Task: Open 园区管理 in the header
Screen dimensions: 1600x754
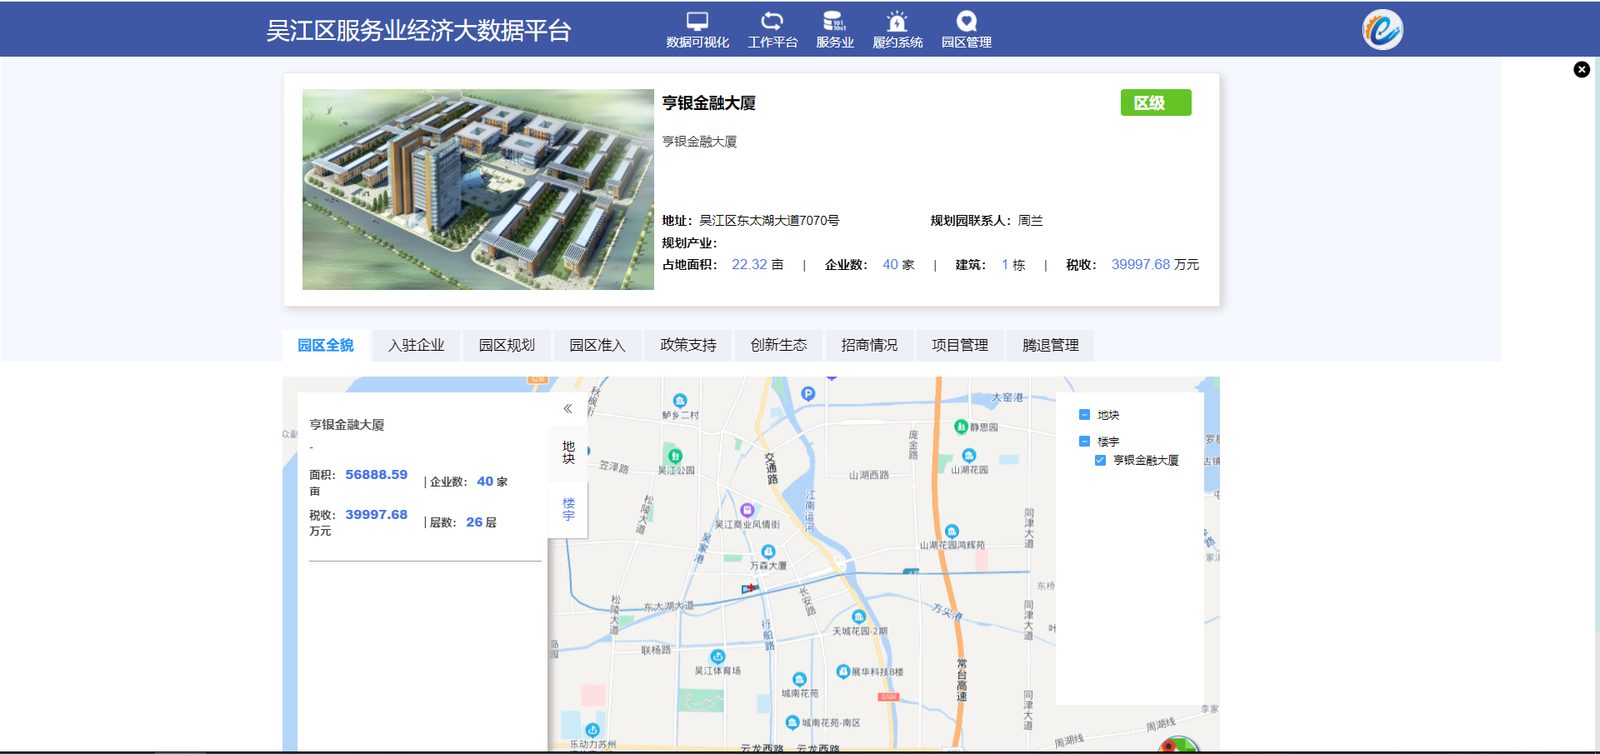Action: click(x=966, y=30)
